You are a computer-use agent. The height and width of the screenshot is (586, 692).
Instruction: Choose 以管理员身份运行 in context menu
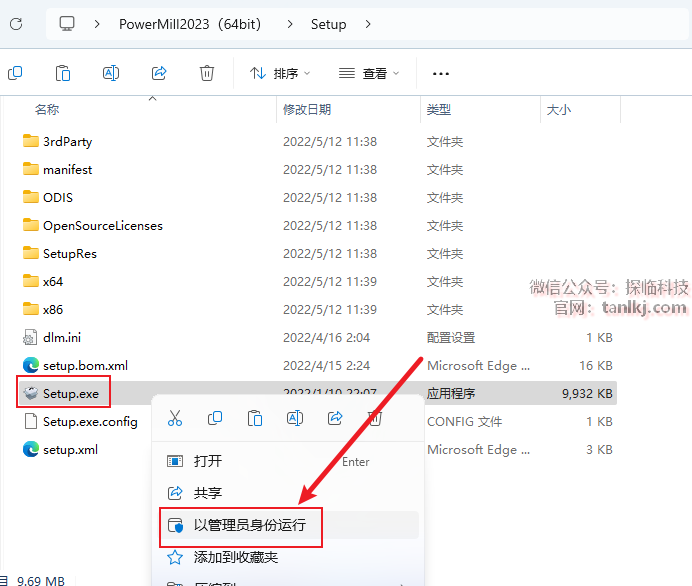click(x=288, y=525)
